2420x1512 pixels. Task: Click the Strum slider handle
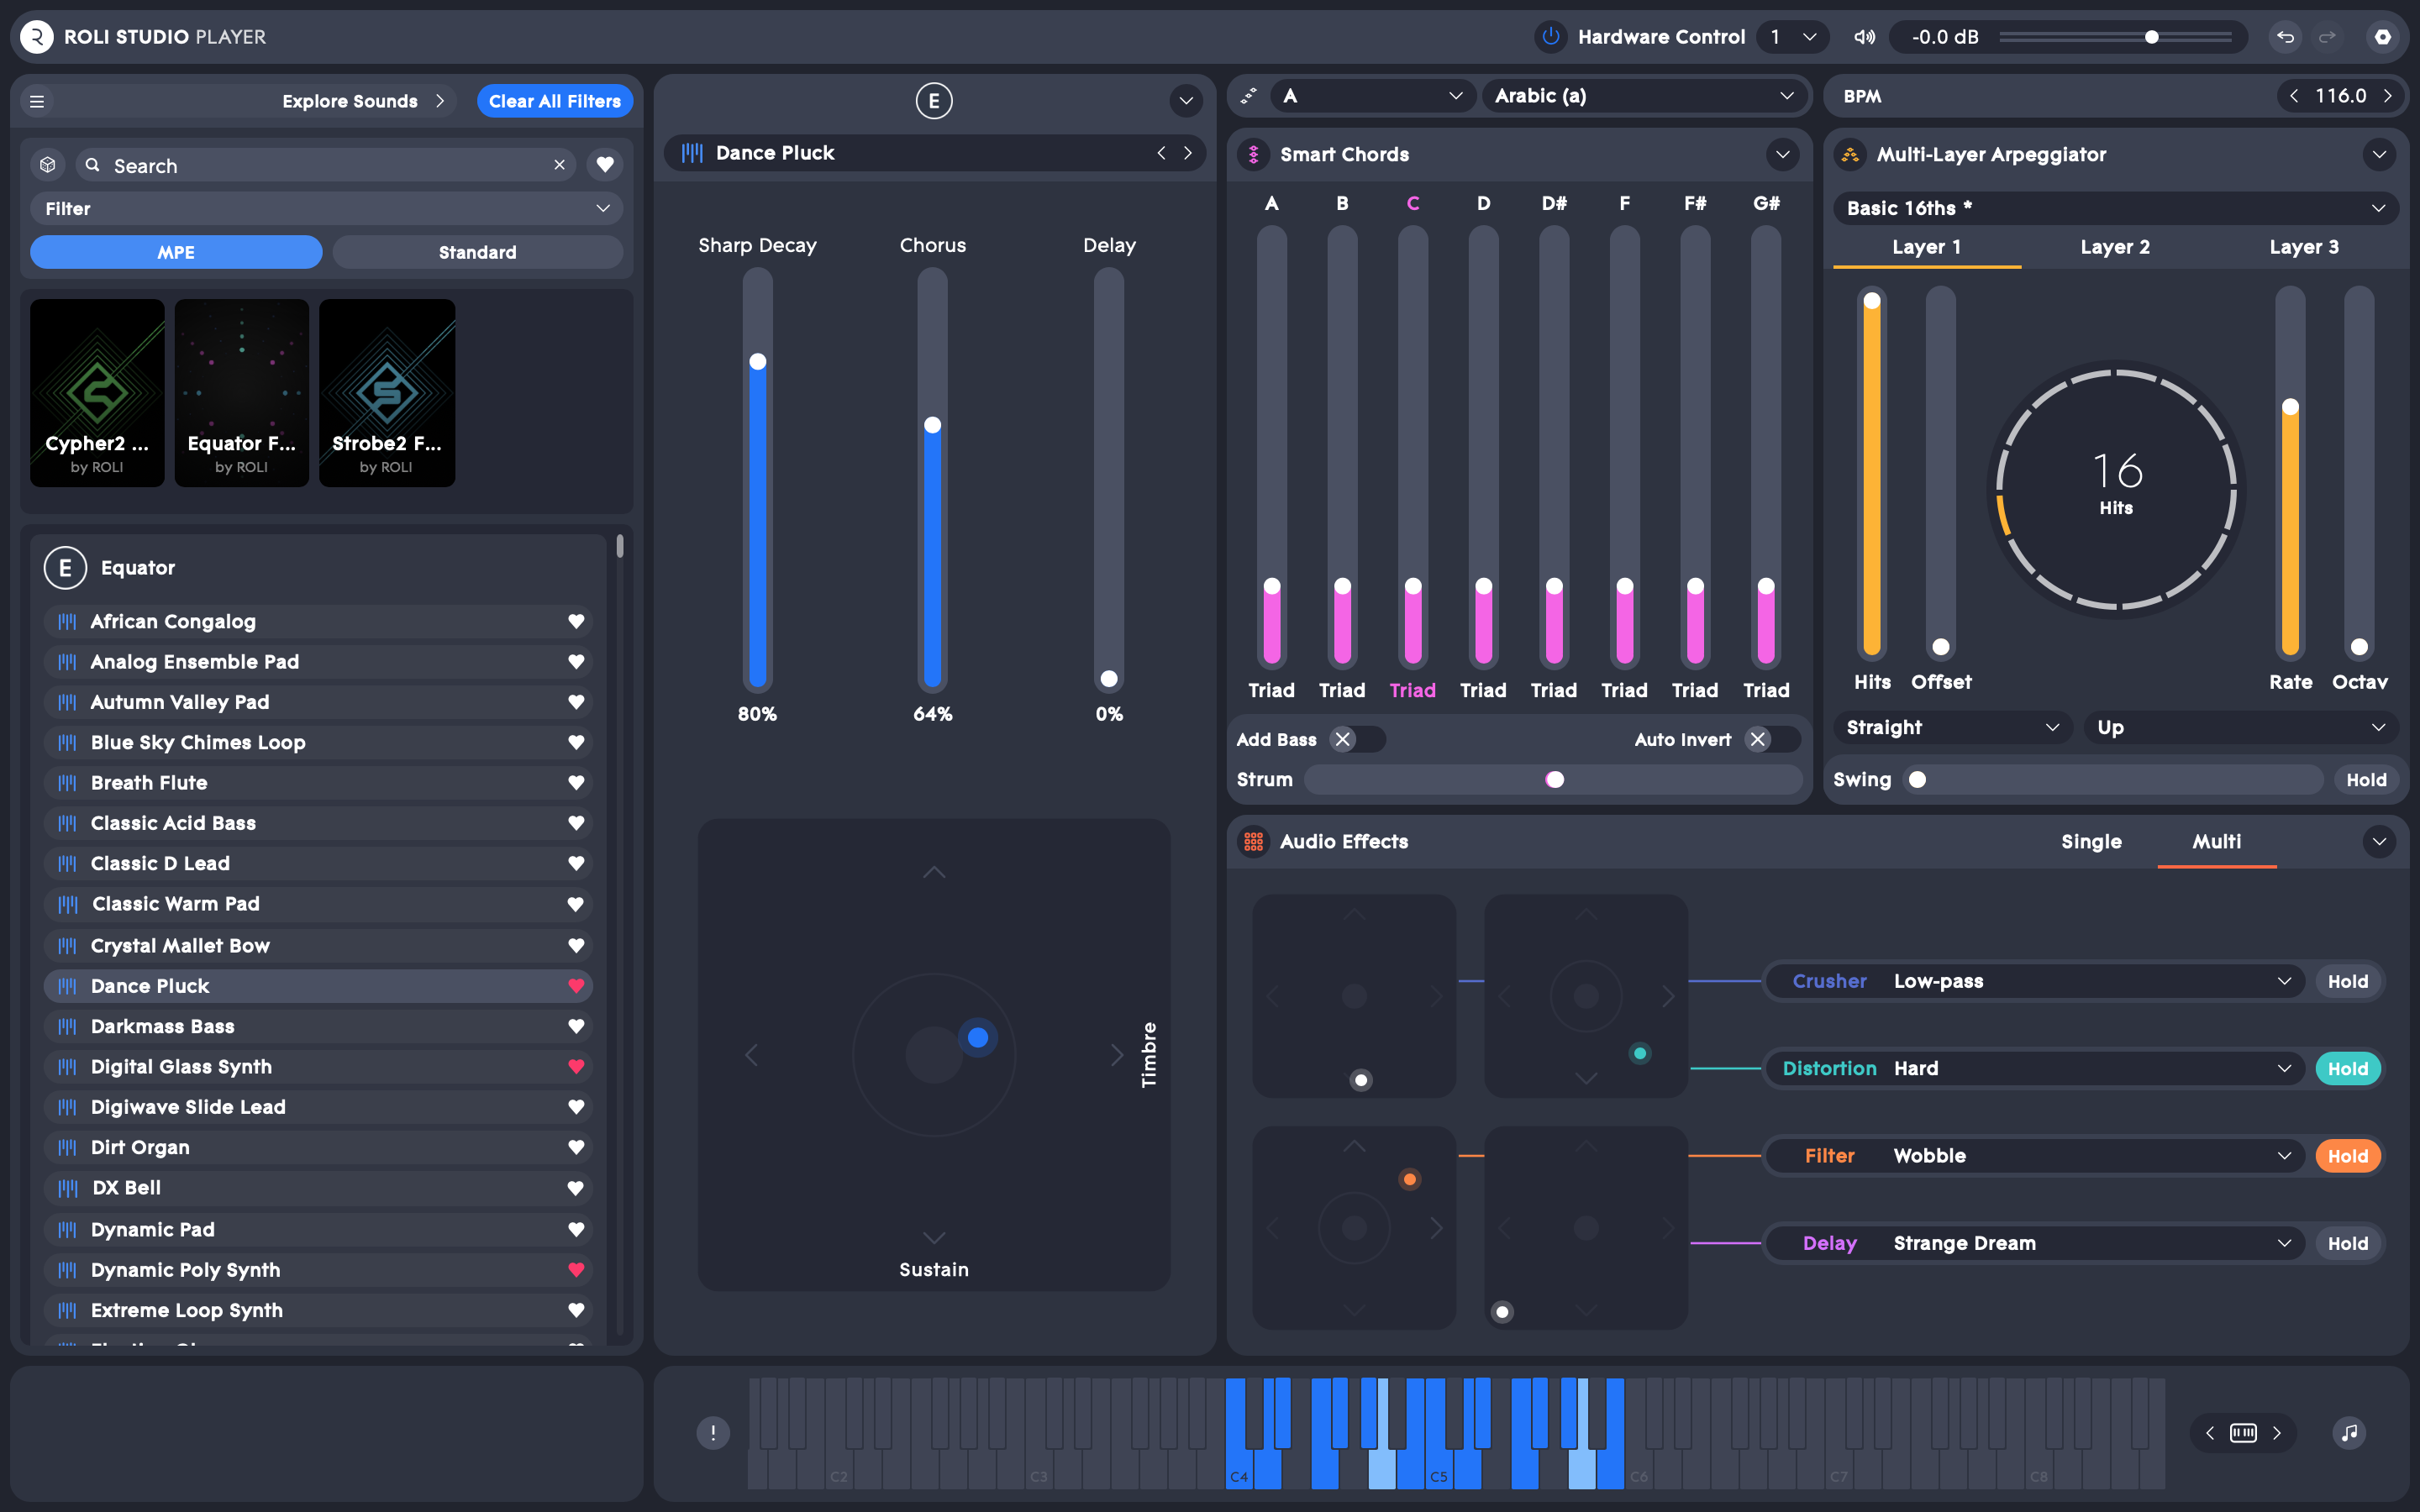[1555, 780]
